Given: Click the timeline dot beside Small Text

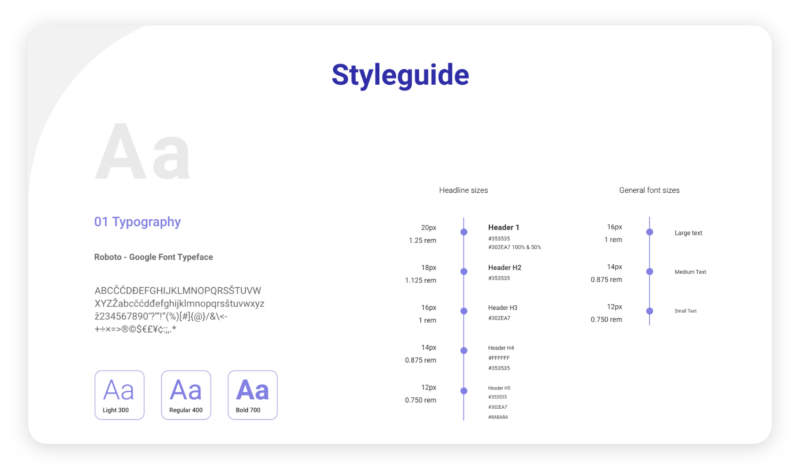Looking at the screenshot, I should coord(649,311).
